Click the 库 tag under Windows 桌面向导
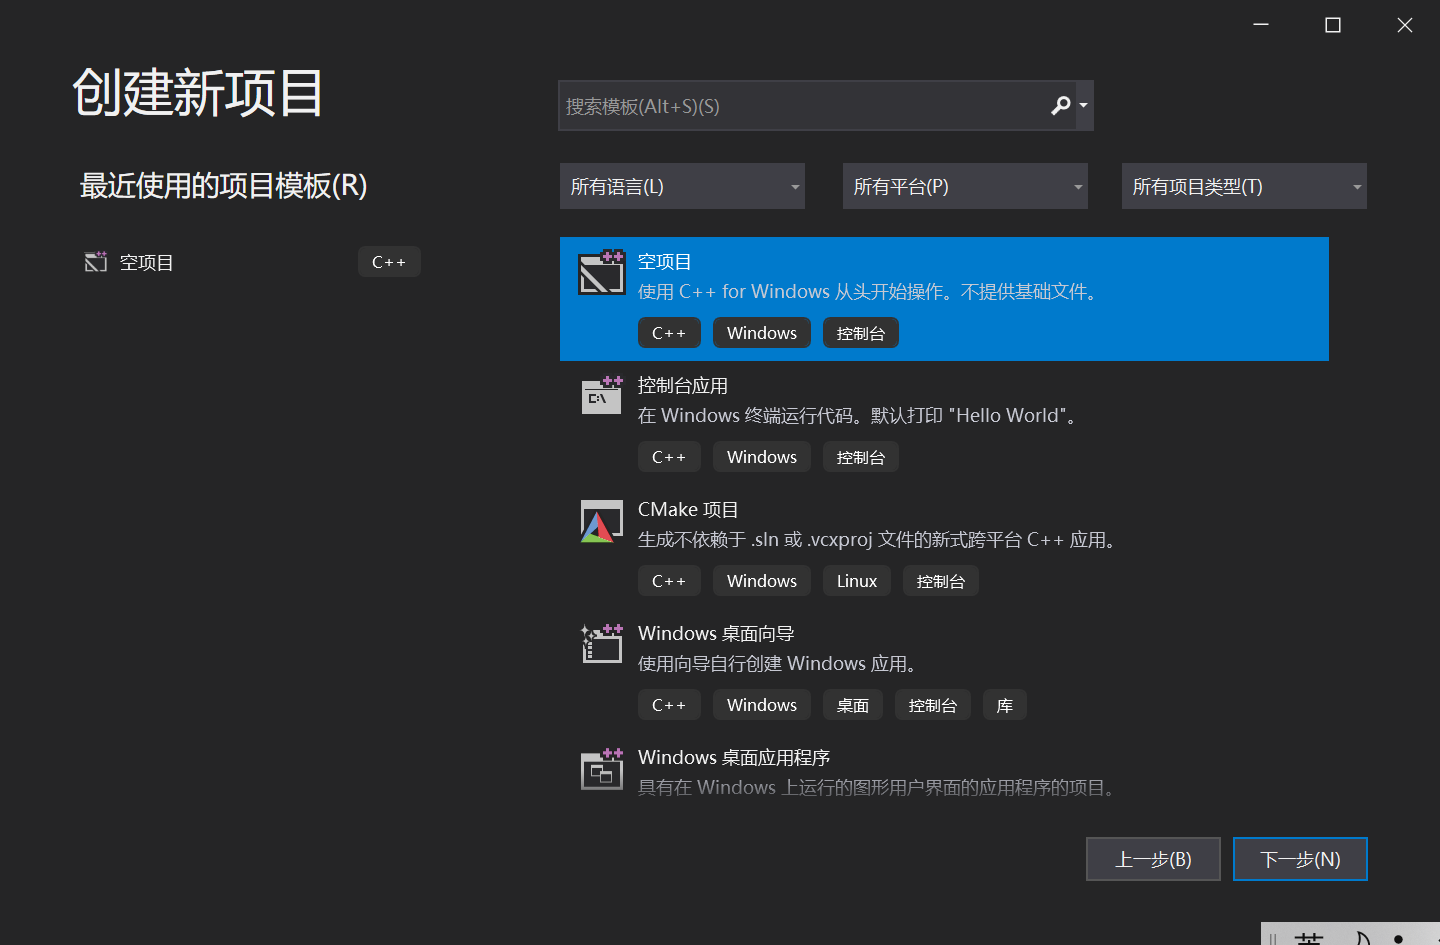Image resolution: width=1440 pixels, height=945 pixels. coord(1005,705)
